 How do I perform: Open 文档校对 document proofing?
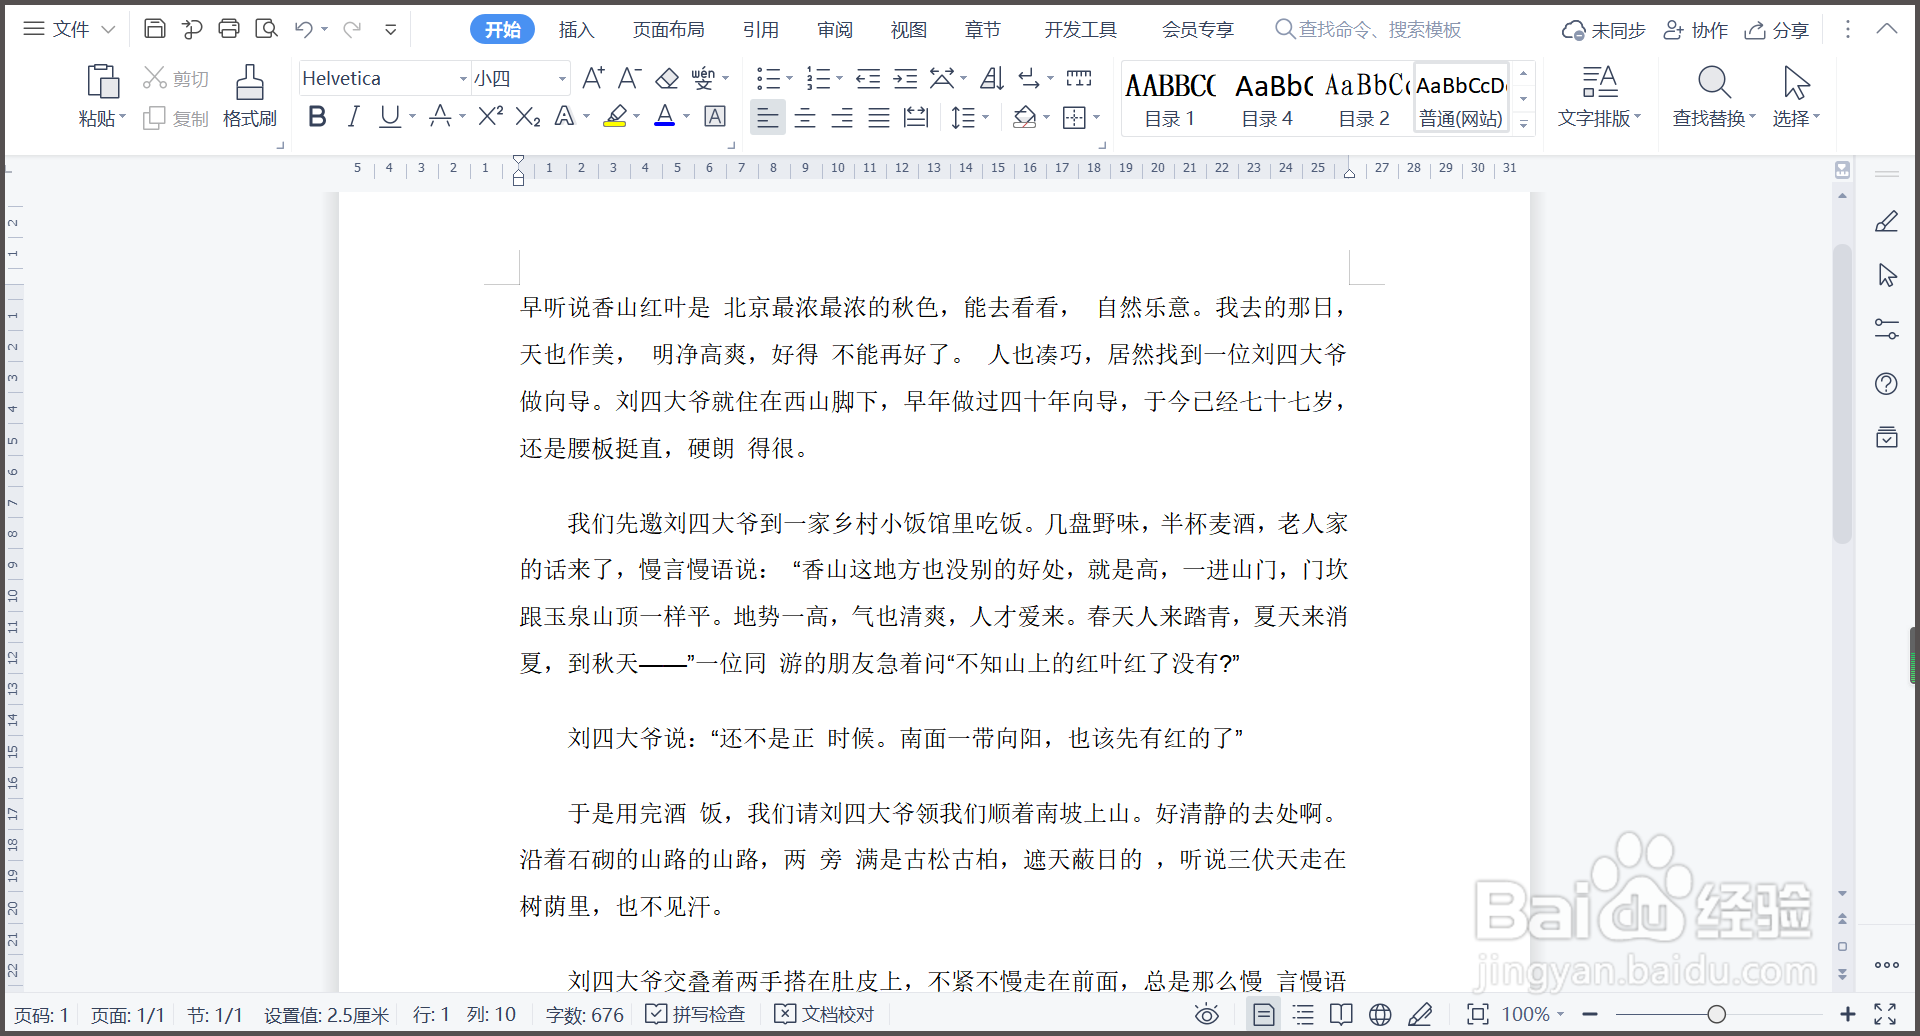824,1013
